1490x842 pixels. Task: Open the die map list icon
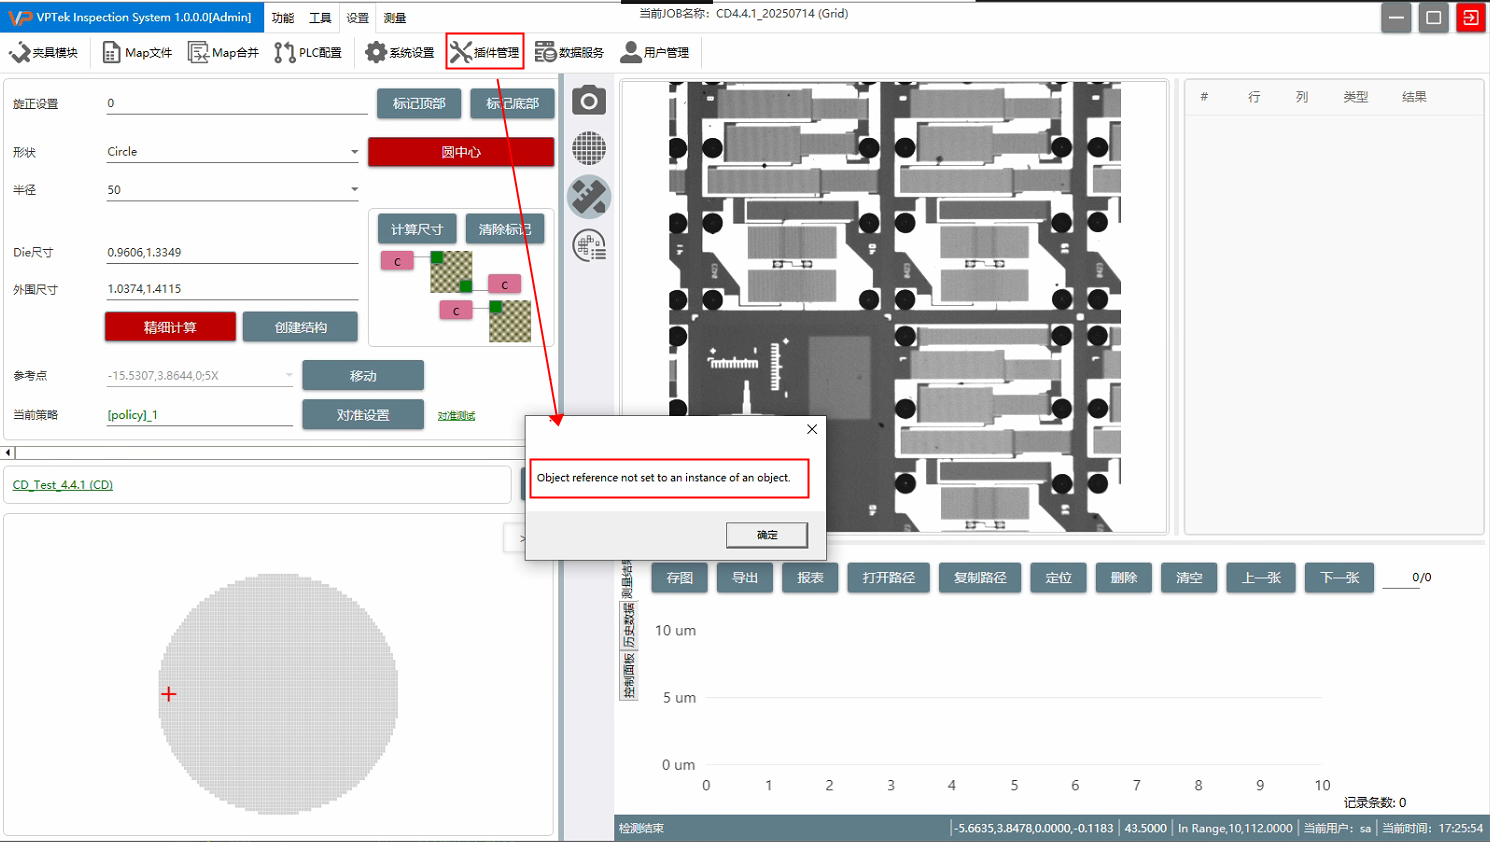tap(589, 245)
